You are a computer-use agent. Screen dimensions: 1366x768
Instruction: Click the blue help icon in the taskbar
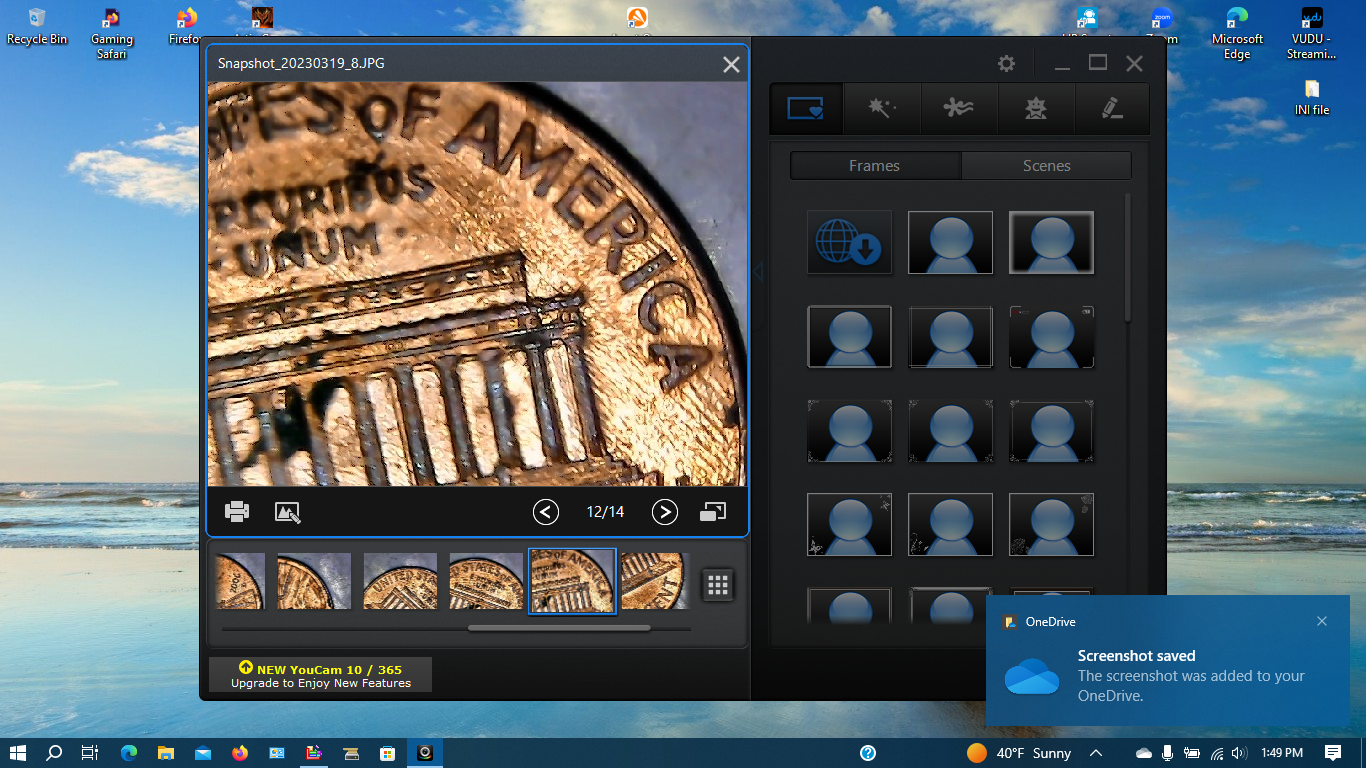point(868,753)
